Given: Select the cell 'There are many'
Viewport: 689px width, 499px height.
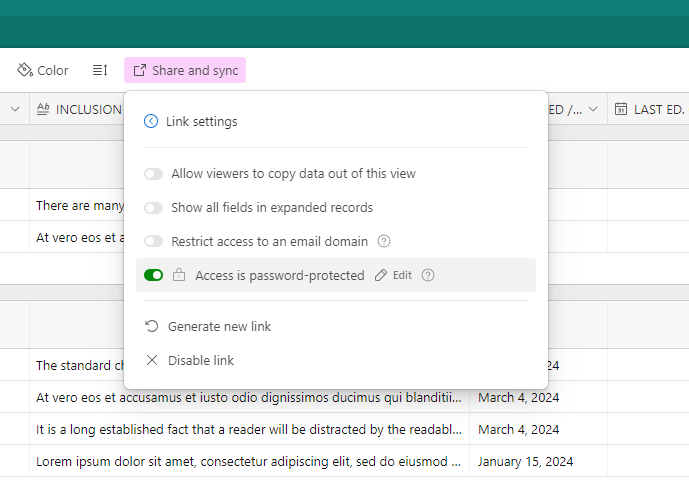Looking at the screenshot, I should 77,205.
